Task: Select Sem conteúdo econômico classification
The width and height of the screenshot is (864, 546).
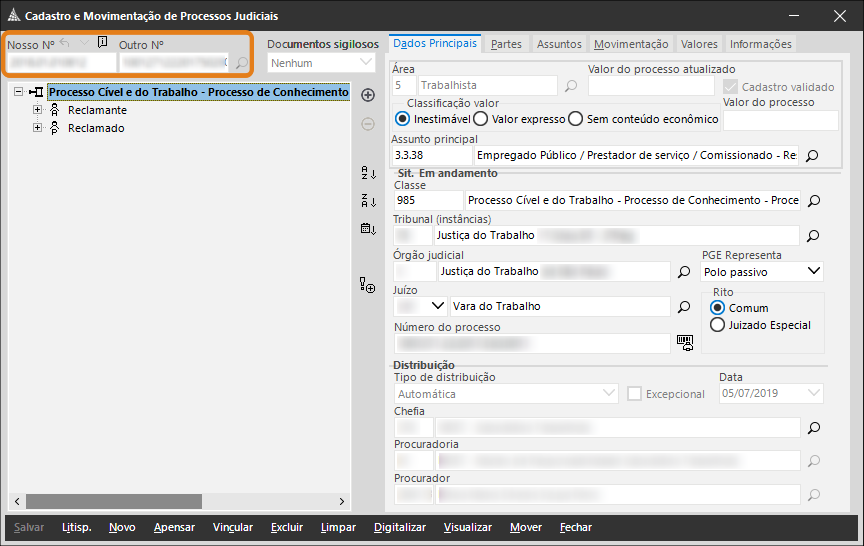Action: click(575, 119)
